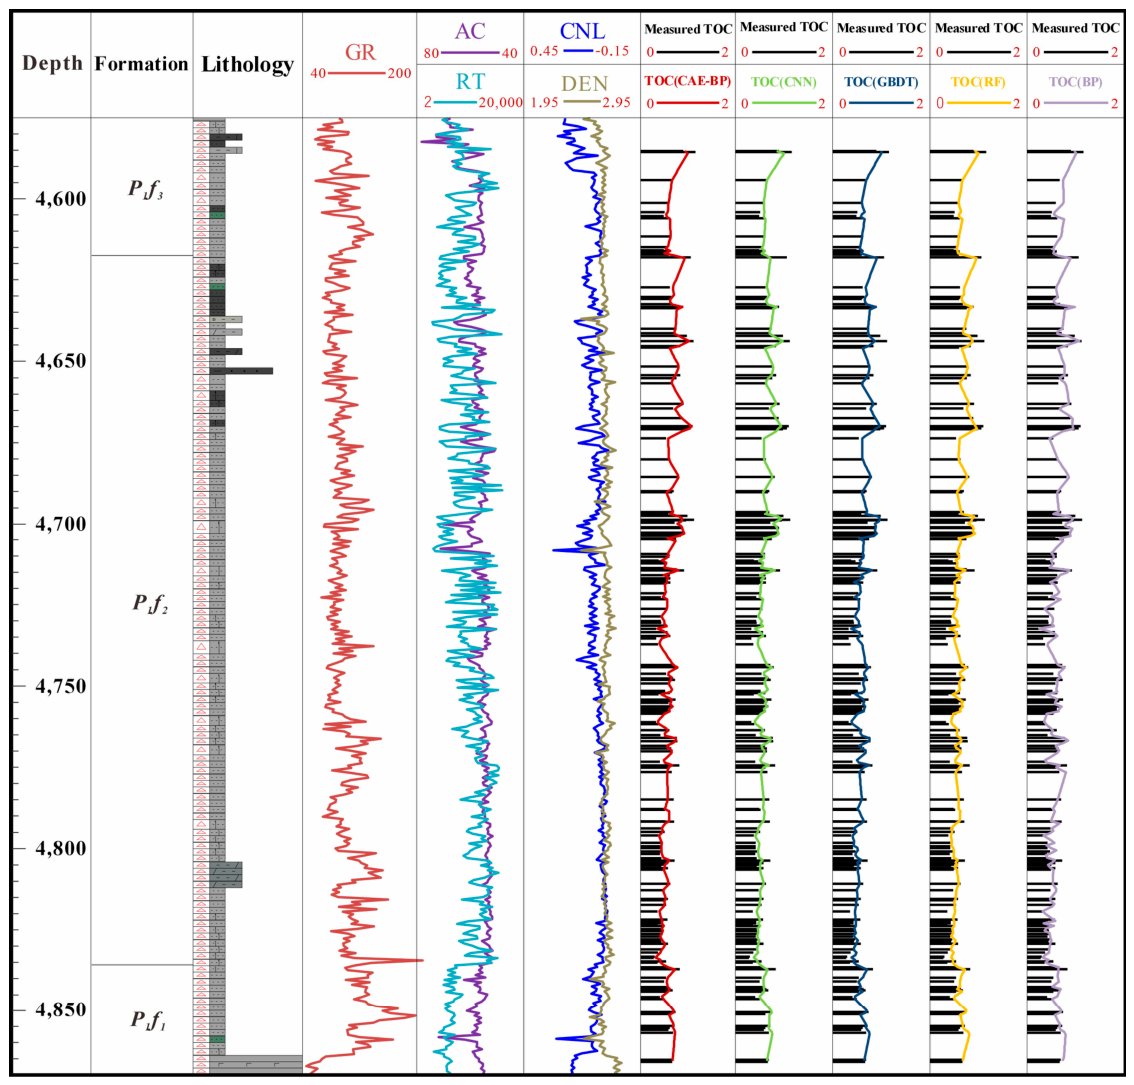Select the "-0.15" CNL scale value

pos(613,51)
